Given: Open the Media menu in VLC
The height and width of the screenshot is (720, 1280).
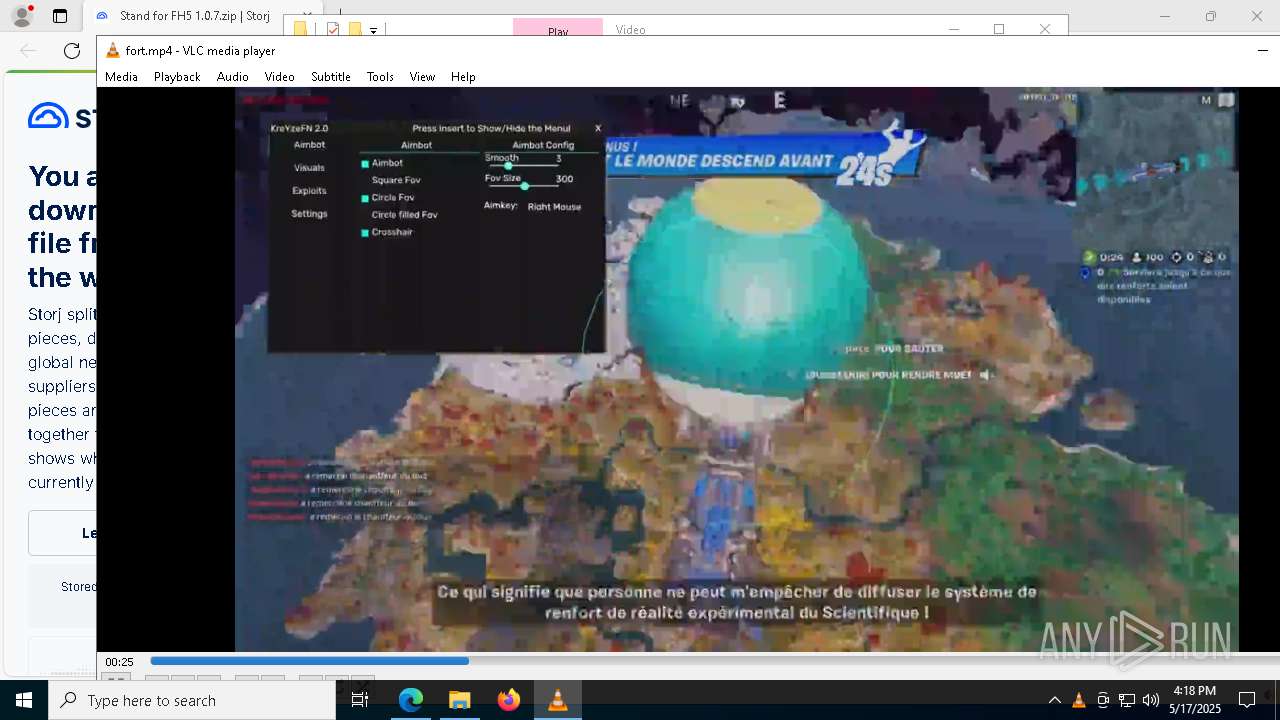Looking at the screenshot, I should tap(121, 76).
